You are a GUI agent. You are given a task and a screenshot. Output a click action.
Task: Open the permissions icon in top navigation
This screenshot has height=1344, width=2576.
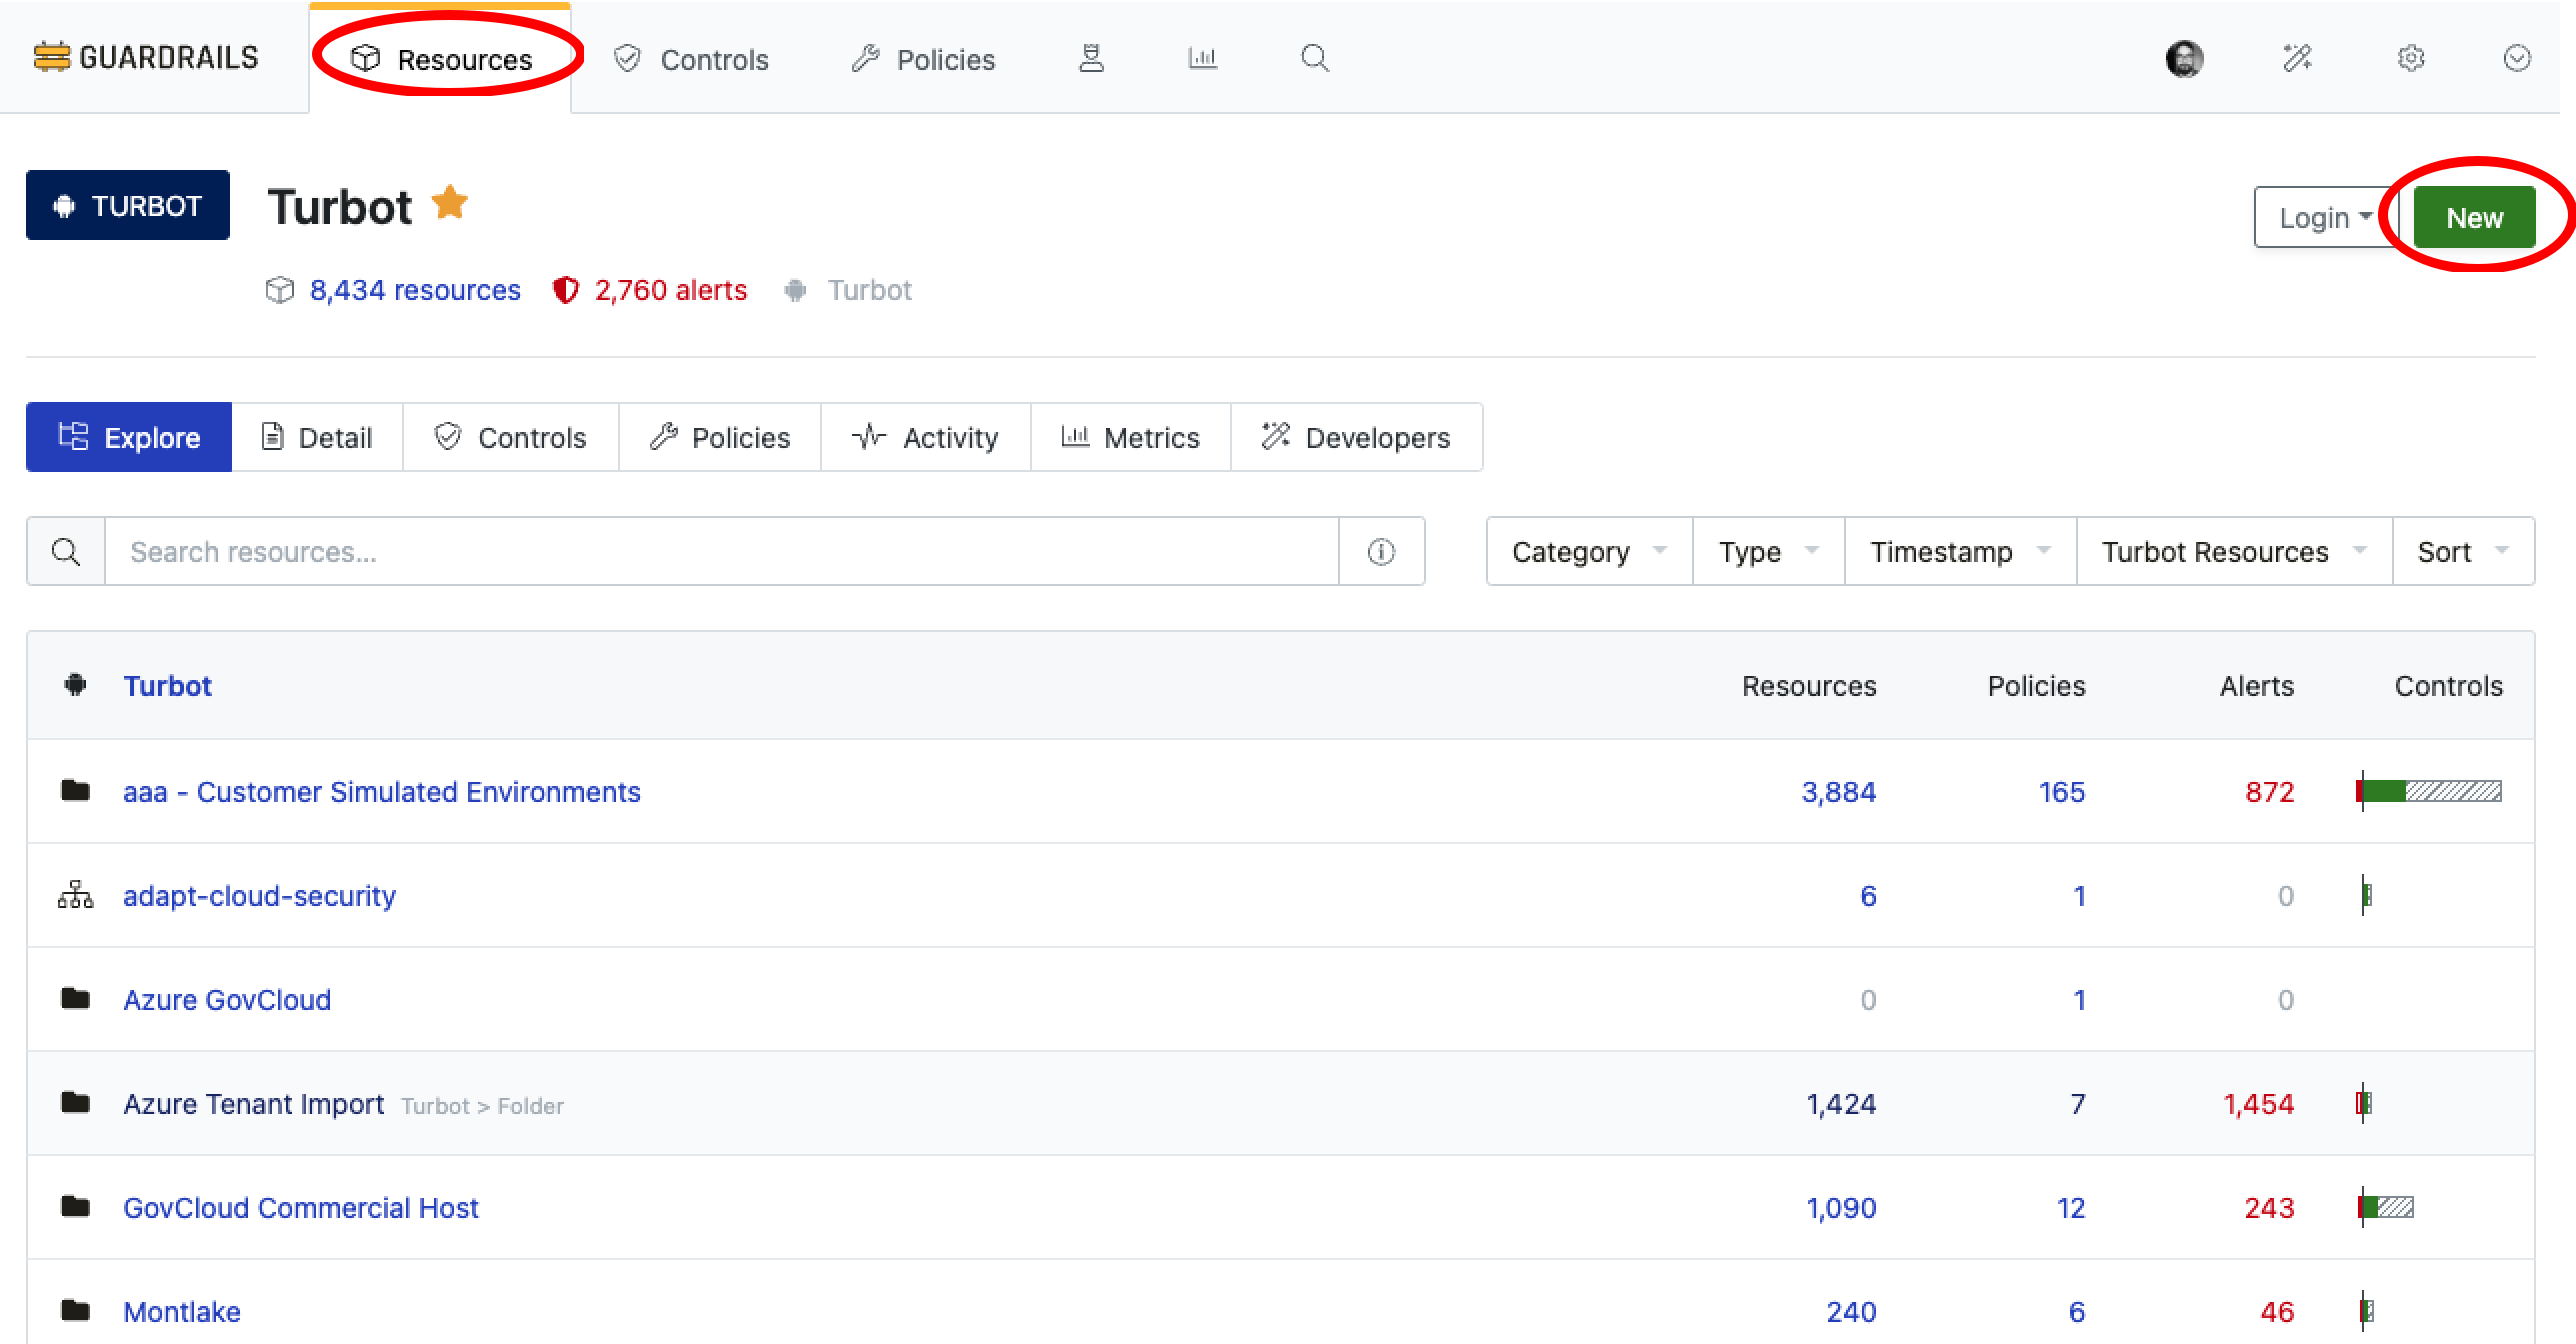point(1091,59)
